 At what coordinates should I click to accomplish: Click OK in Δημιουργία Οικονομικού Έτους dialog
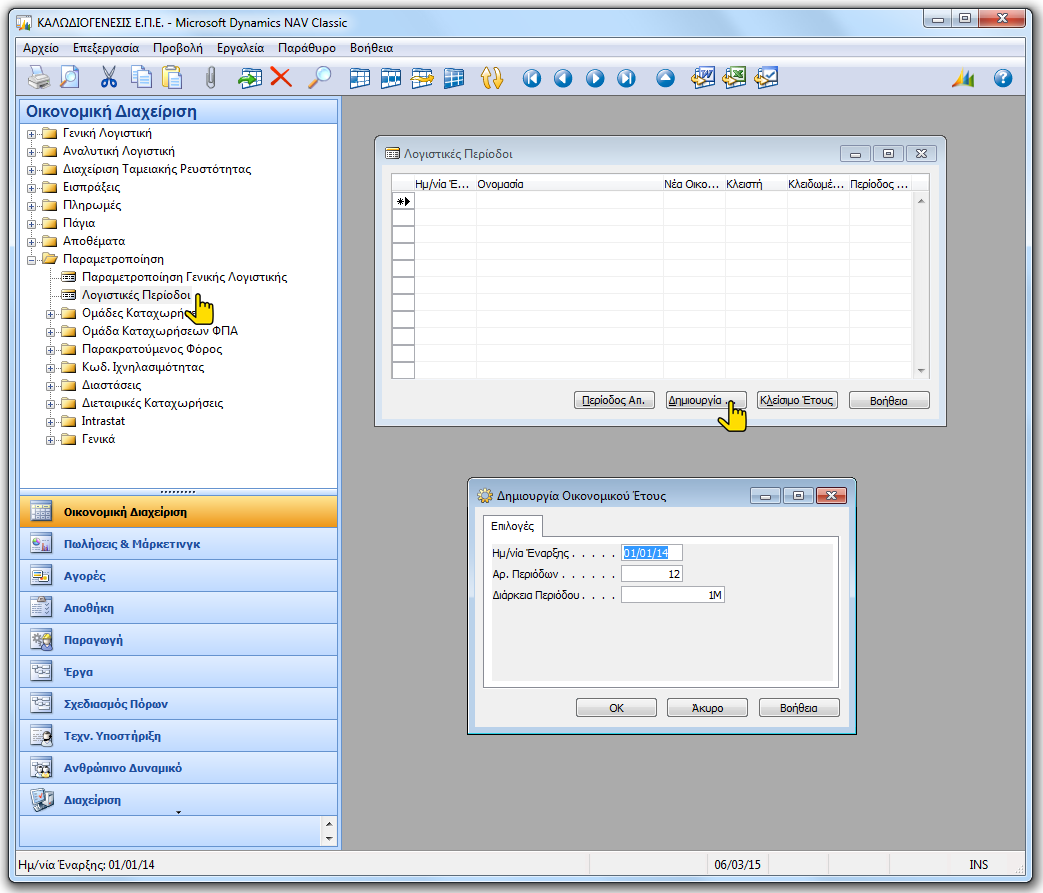pos(616,708)
